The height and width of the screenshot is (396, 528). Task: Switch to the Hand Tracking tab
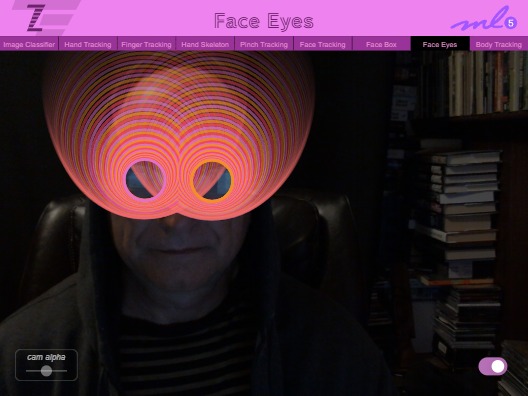pyautogui.click(x=88, y=44)
